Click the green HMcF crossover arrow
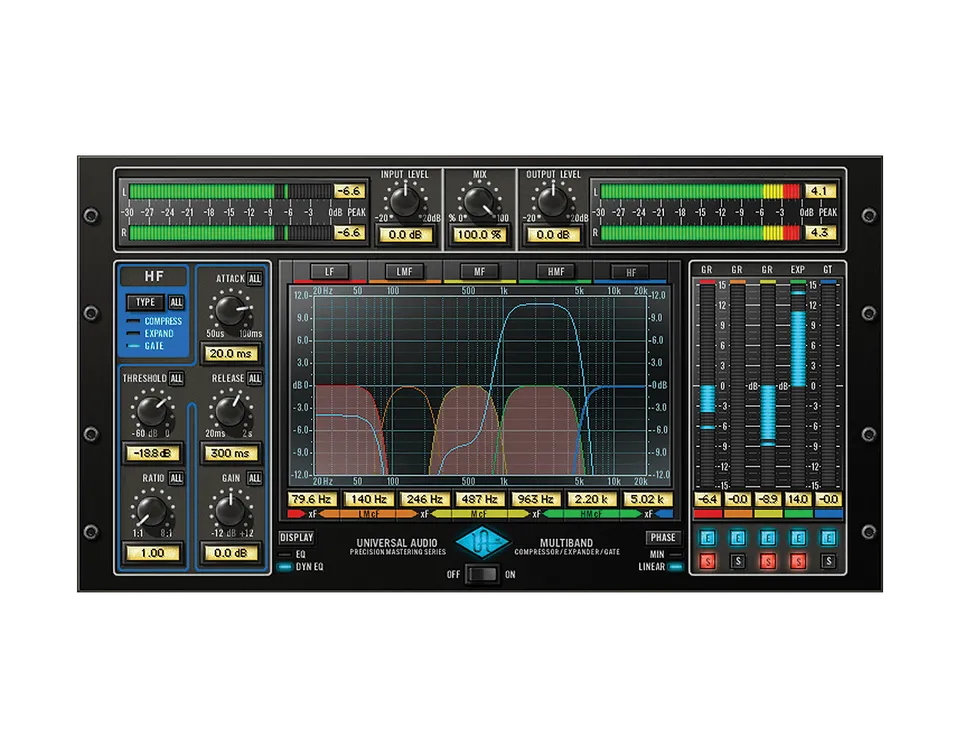The image size is (960, 754). 590,514
